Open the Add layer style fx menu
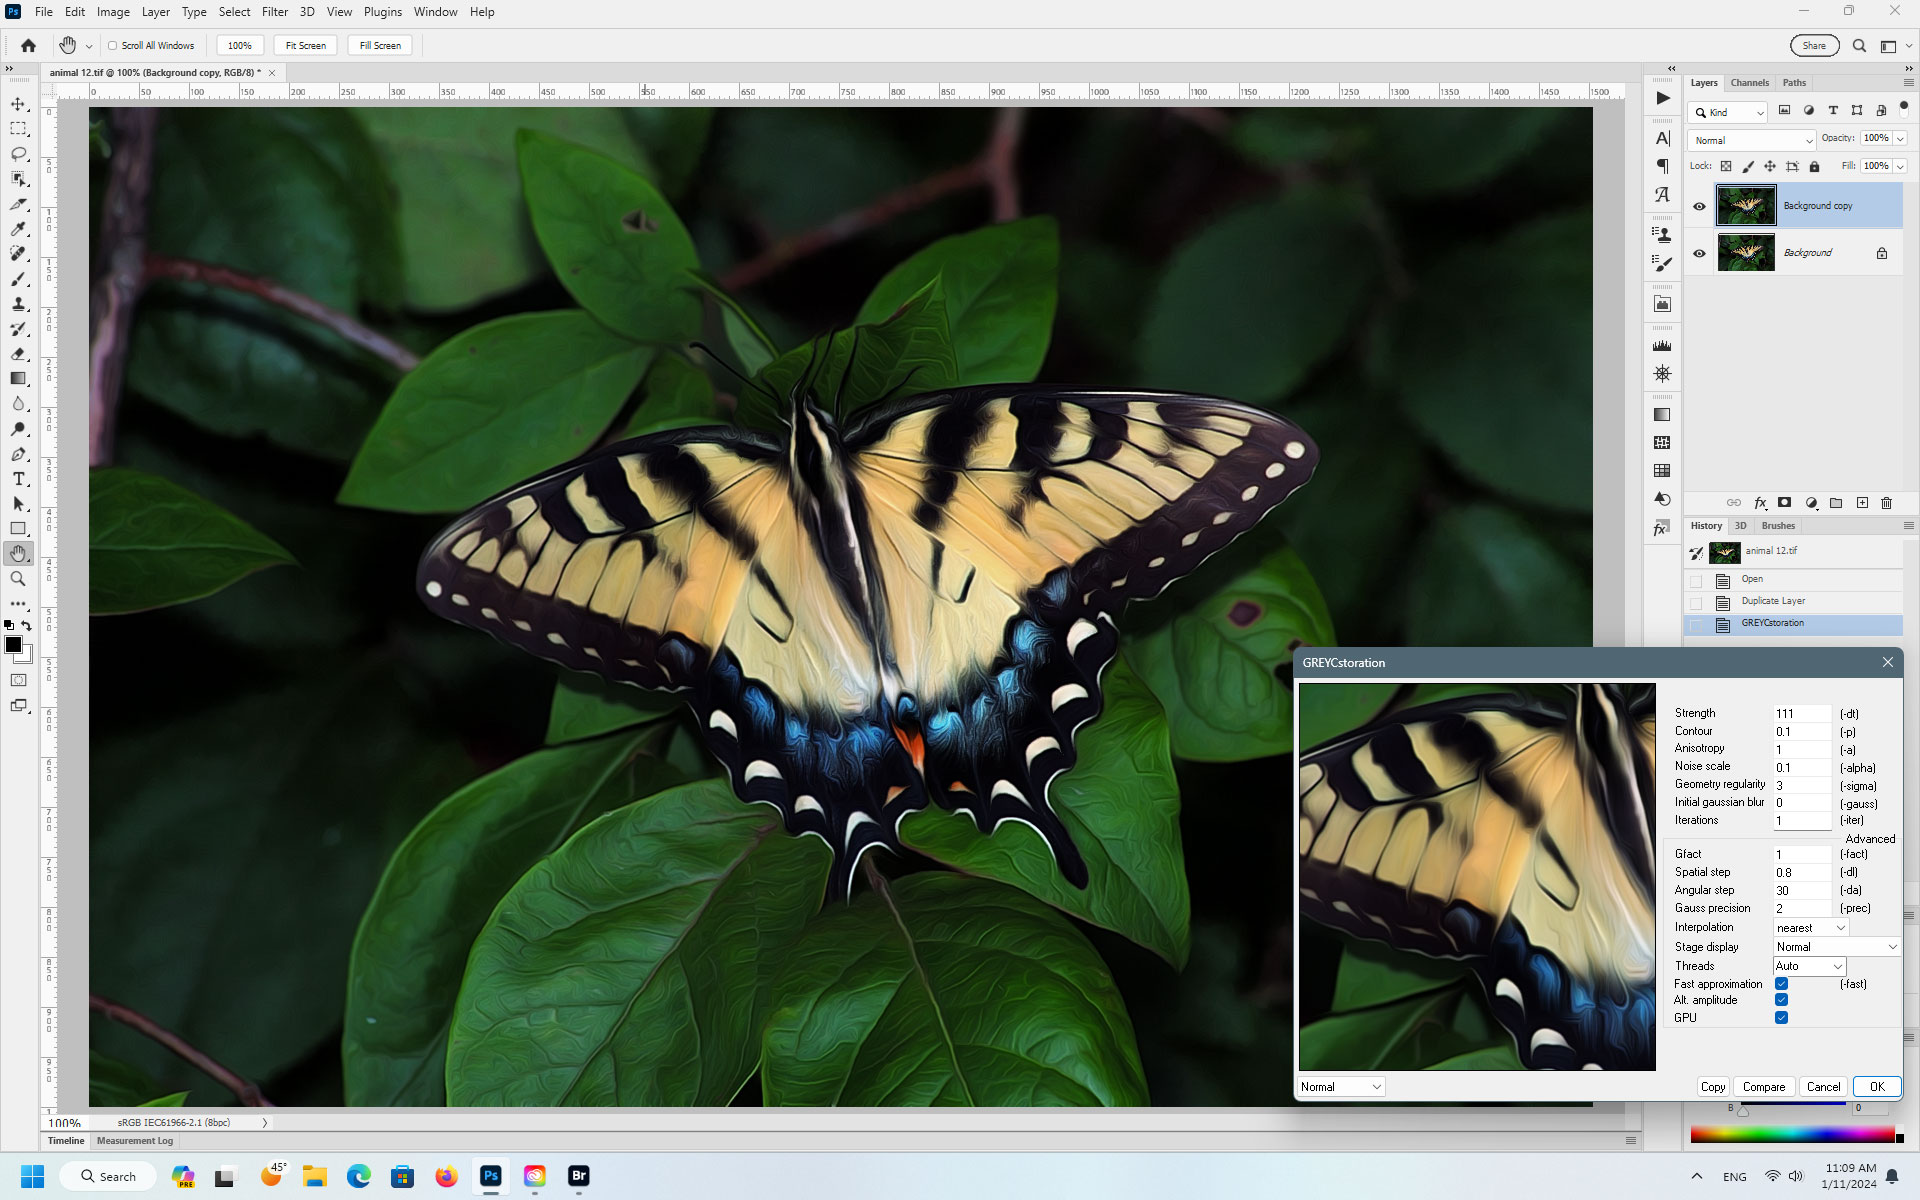This screenshot has width=1920, height=1200. [1760, 503]
